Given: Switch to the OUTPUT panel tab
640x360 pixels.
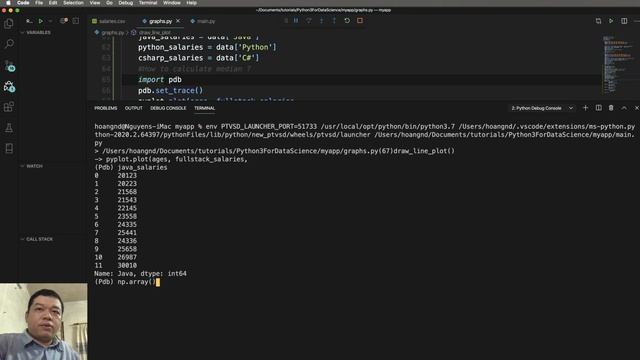Looking at the screenshot, I should (x=133, y=108).
